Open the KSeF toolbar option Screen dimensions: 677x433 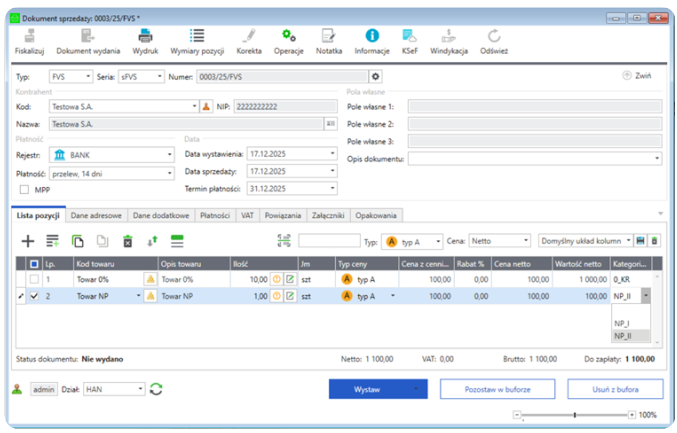410,37
